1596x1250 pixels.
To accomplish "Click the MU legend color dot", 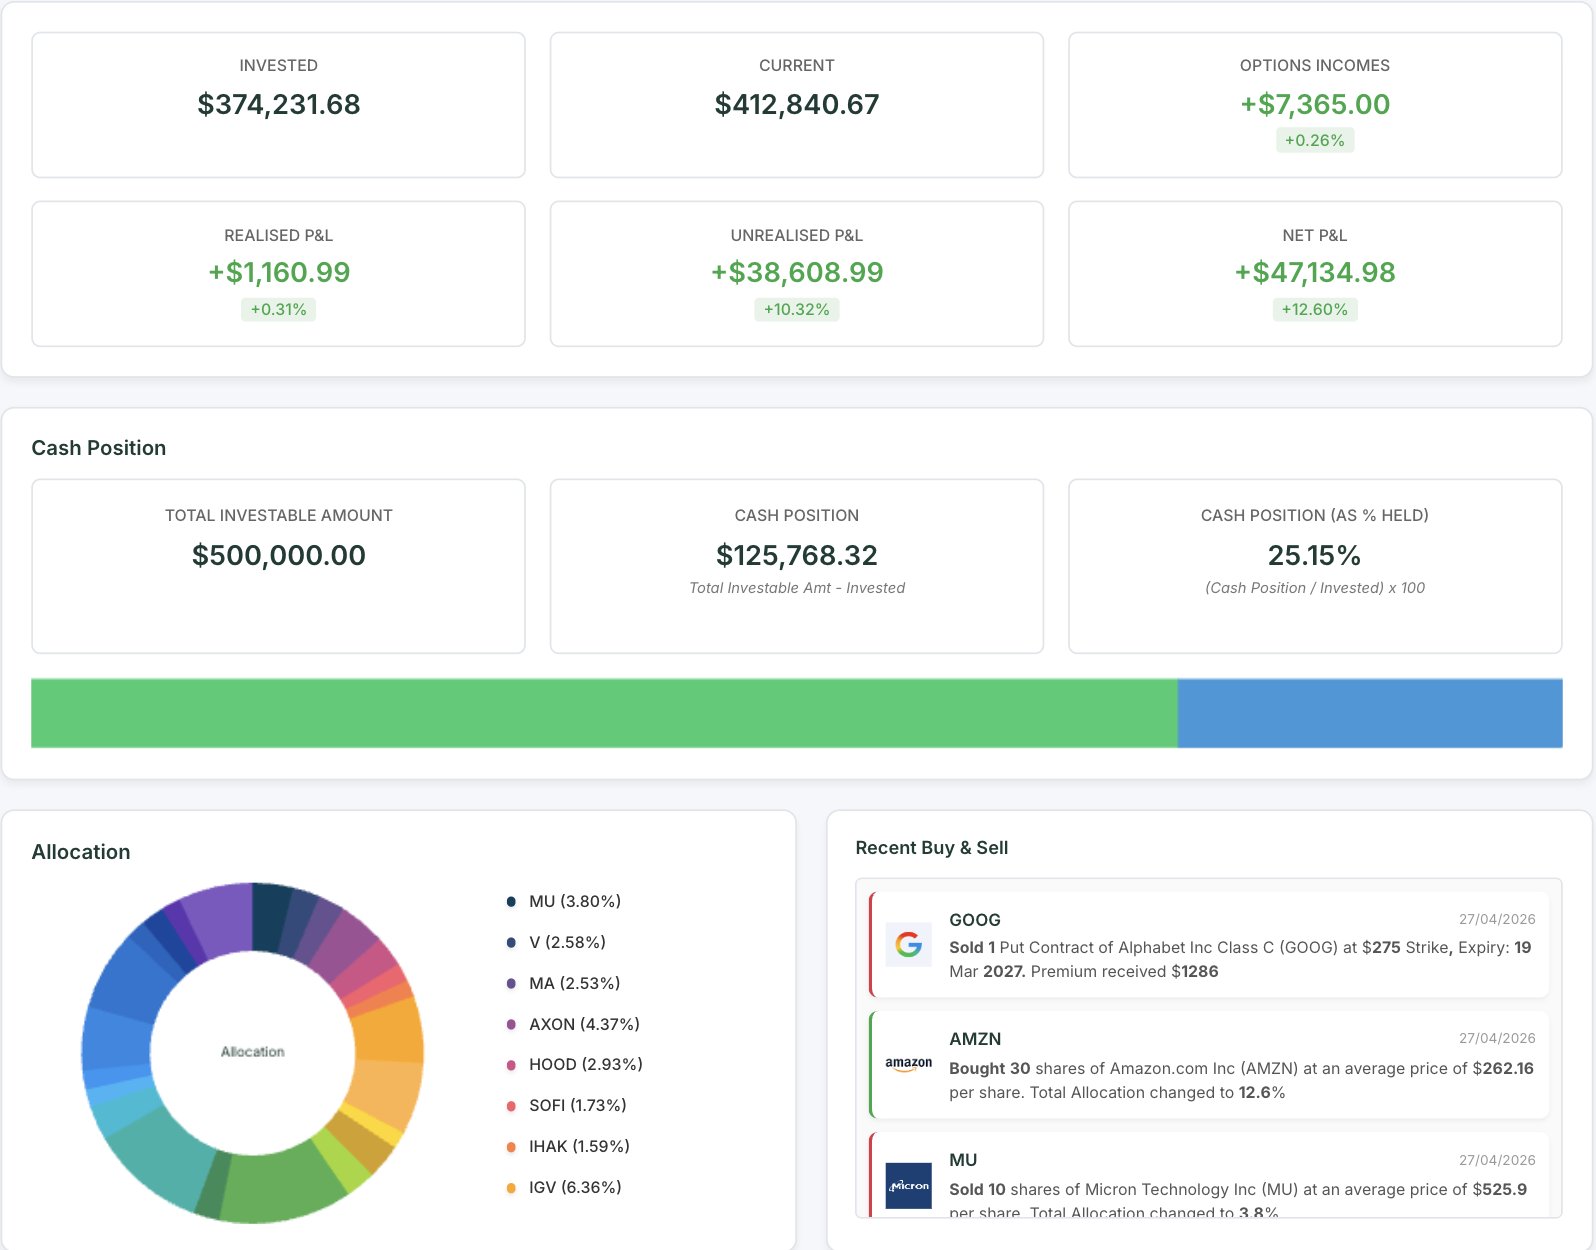I will pyautogui.click(x=511, y=902).
